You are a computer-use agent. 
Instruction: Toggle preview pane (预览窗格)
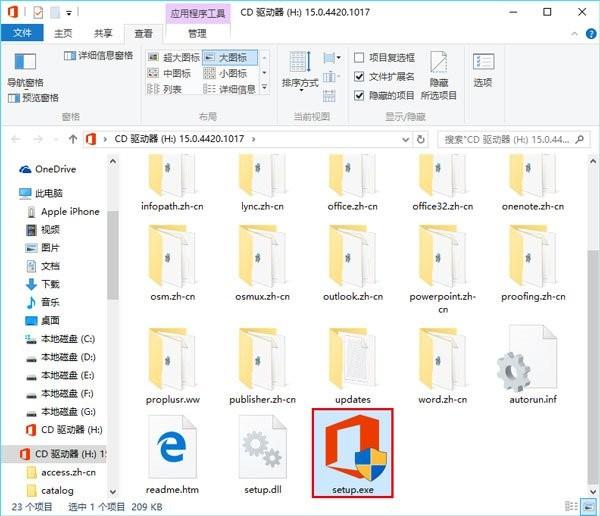point(33,98)
